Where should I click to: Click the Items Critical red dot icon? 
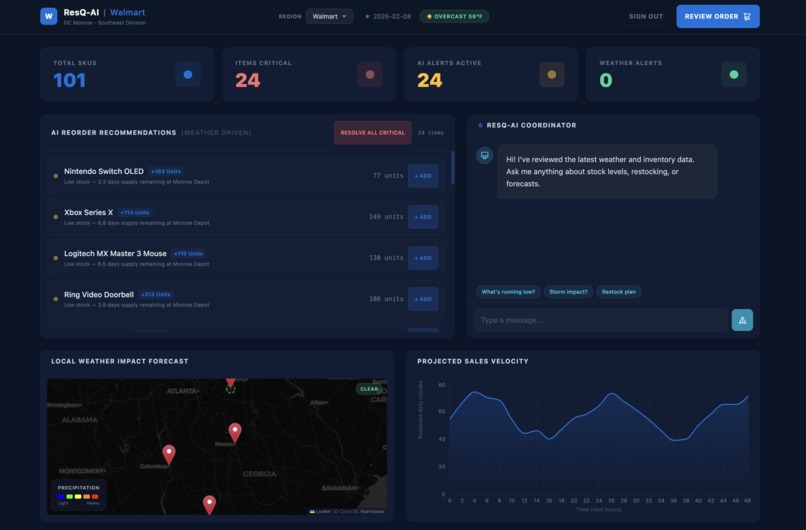[x=370, y=75]
